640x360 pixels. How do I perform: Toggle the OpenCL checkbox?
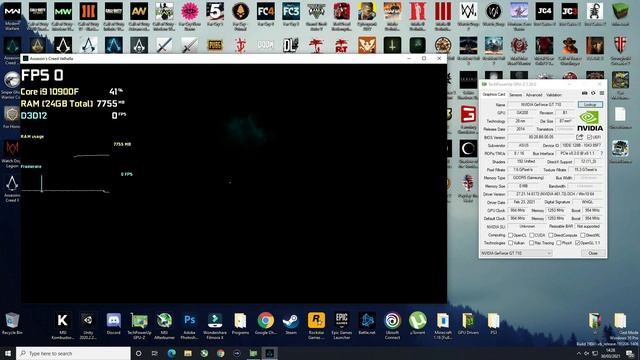[510, 235]
